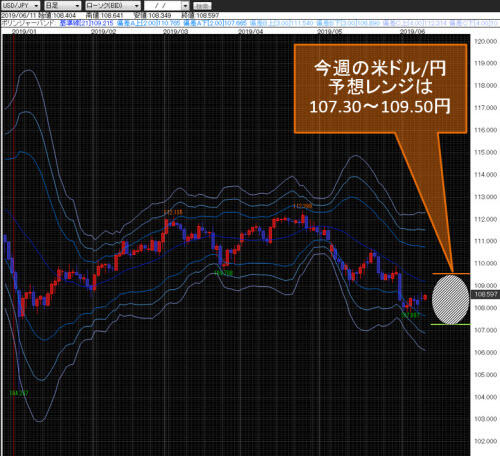
Task: Expand the date picker arrow
Action: 185,6
